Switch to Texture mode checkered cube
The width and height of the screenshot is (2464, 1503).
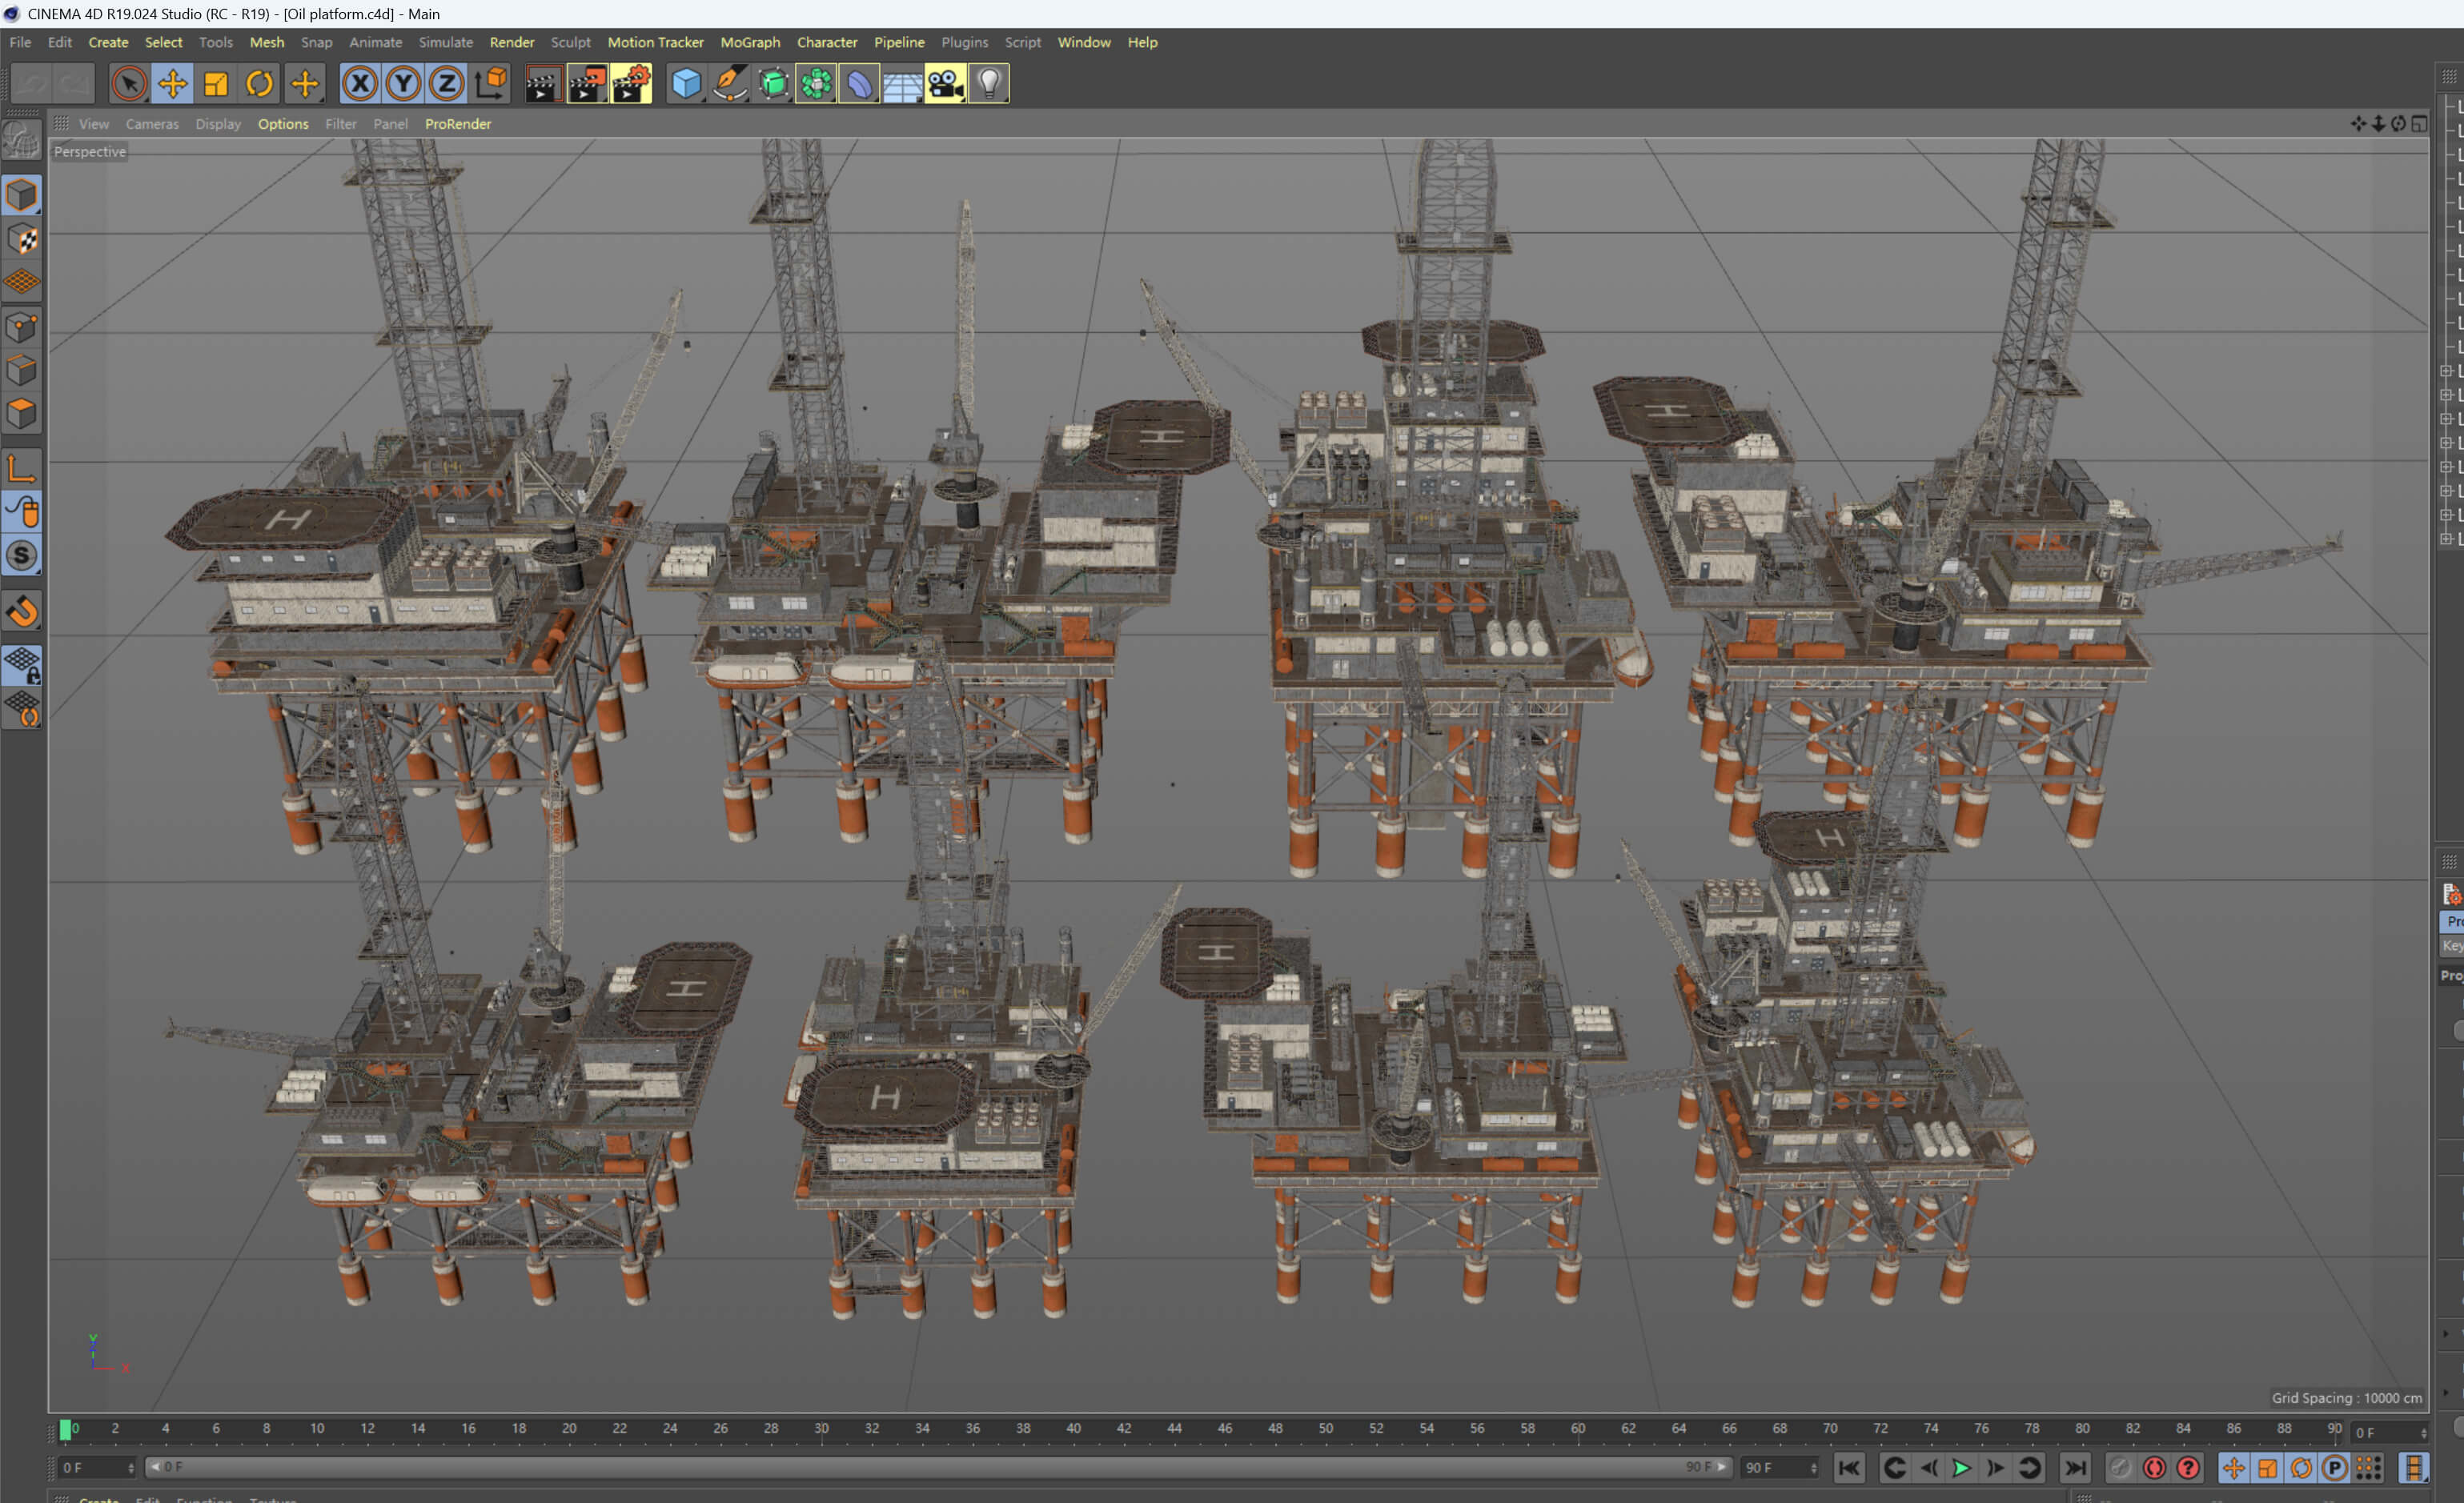pos(22,239)
